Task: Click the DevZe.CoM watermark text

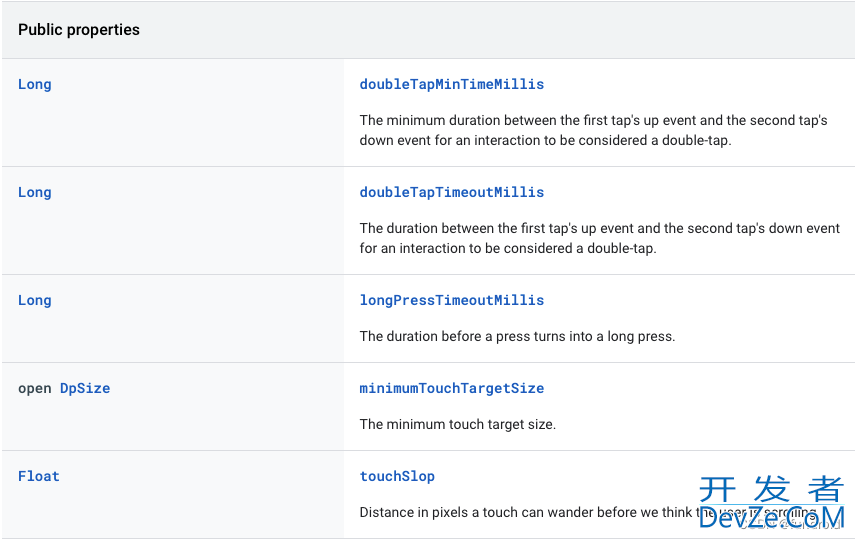Action: 771,518
